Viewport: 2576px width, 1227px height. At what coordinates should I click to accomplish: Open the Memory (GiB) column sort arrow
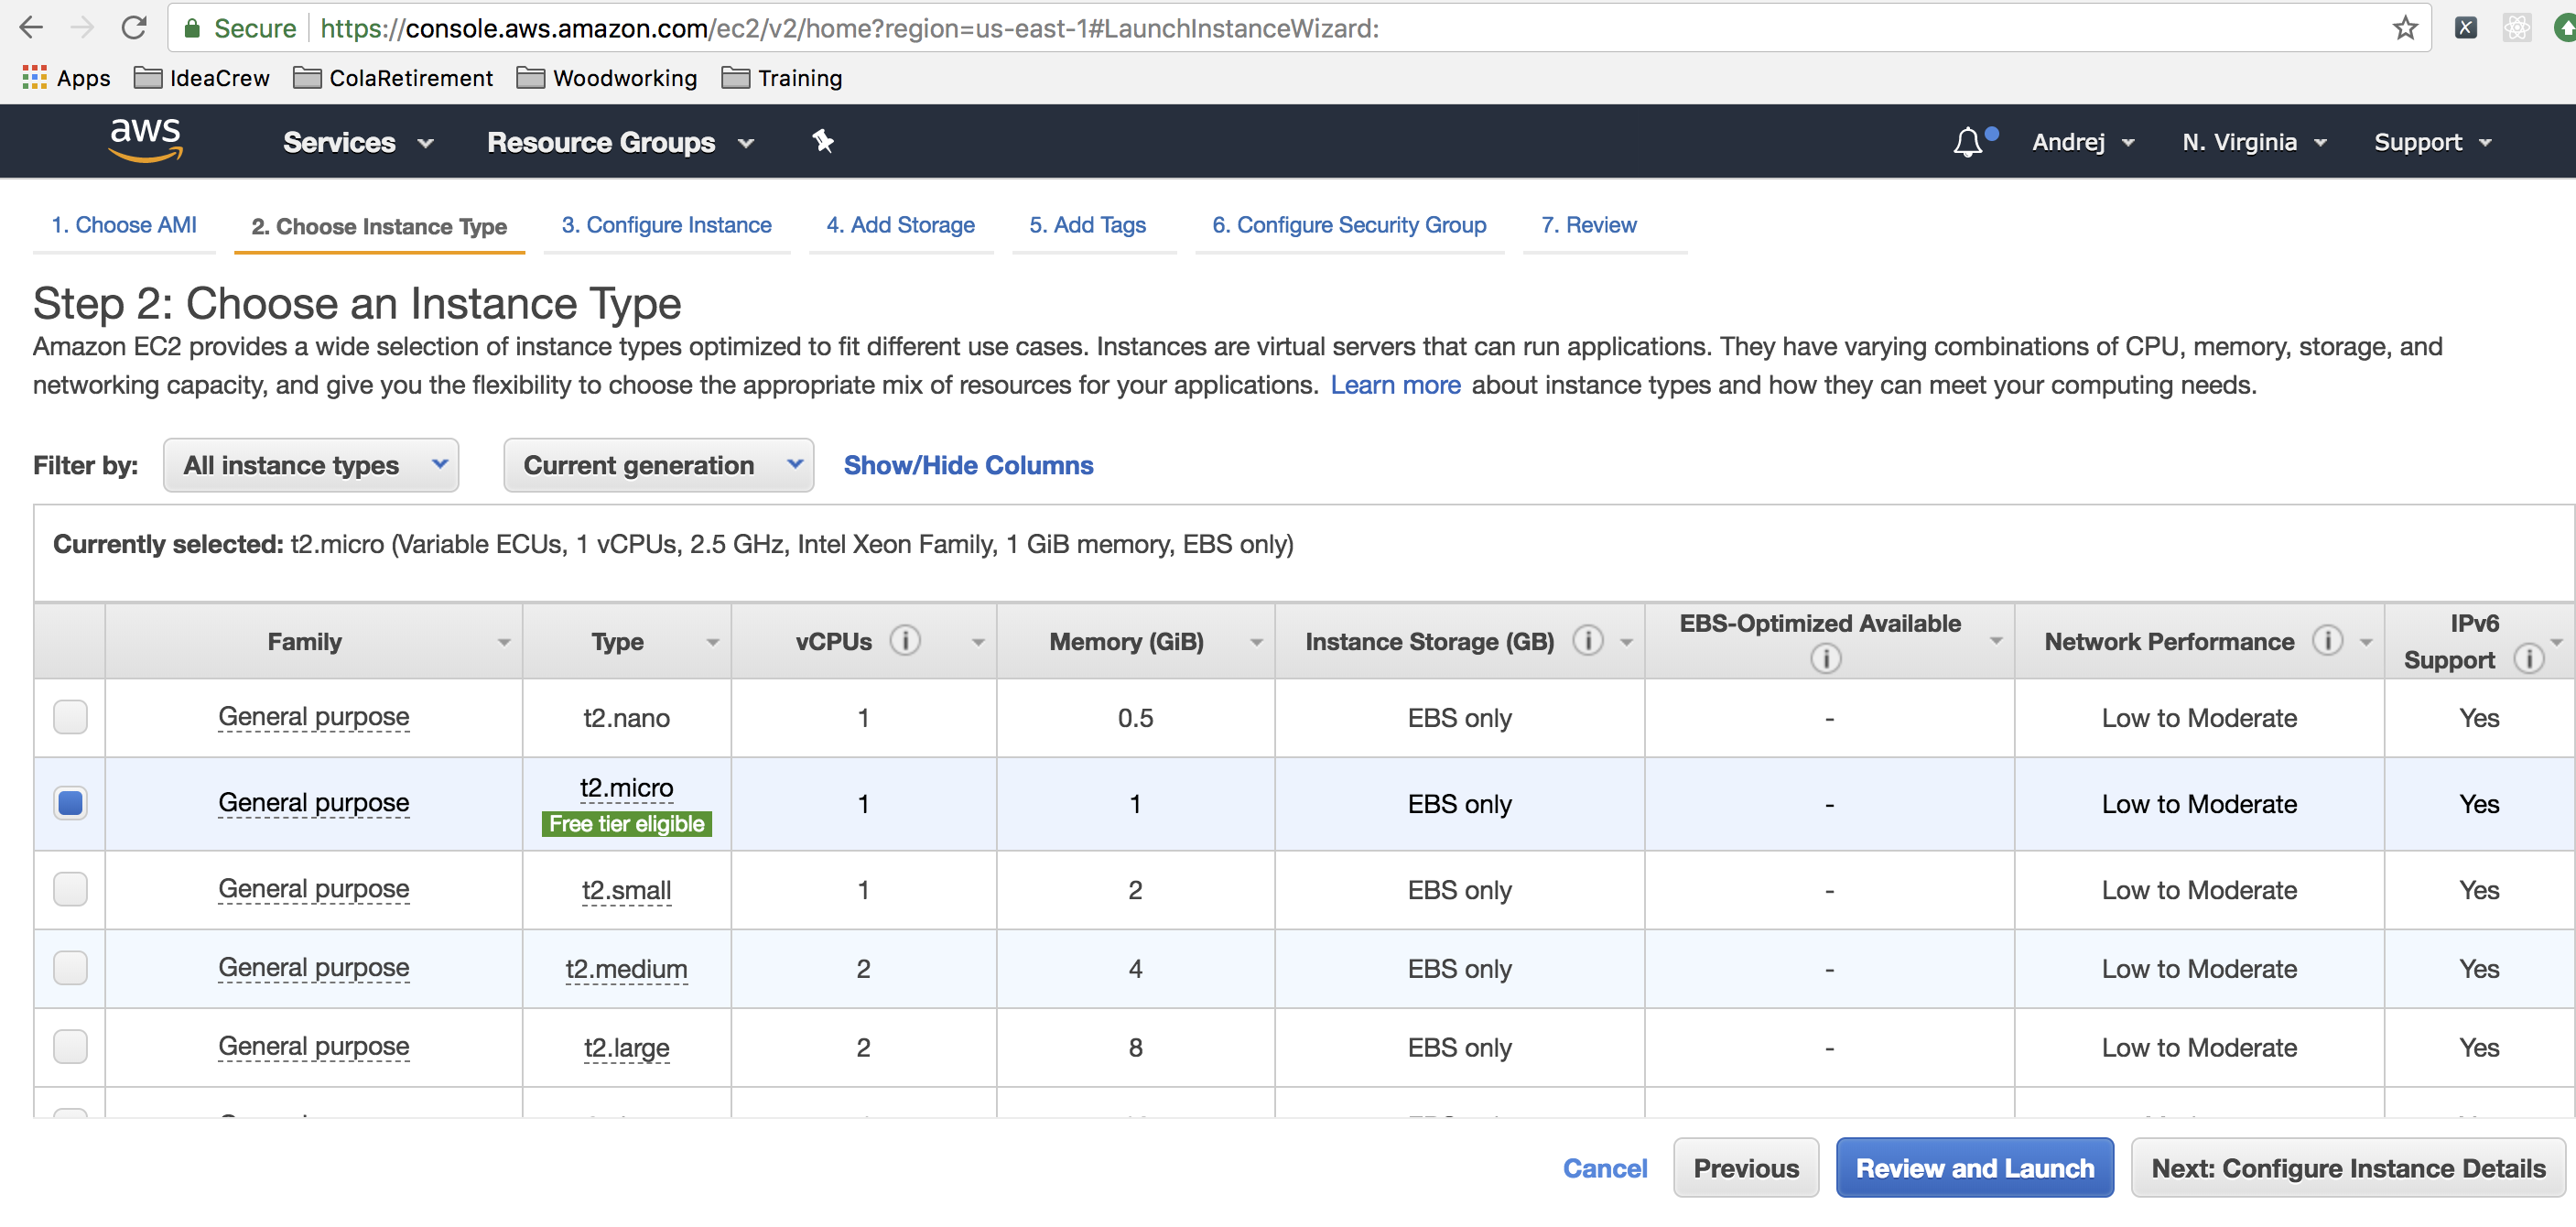[x=1256, y=642]
